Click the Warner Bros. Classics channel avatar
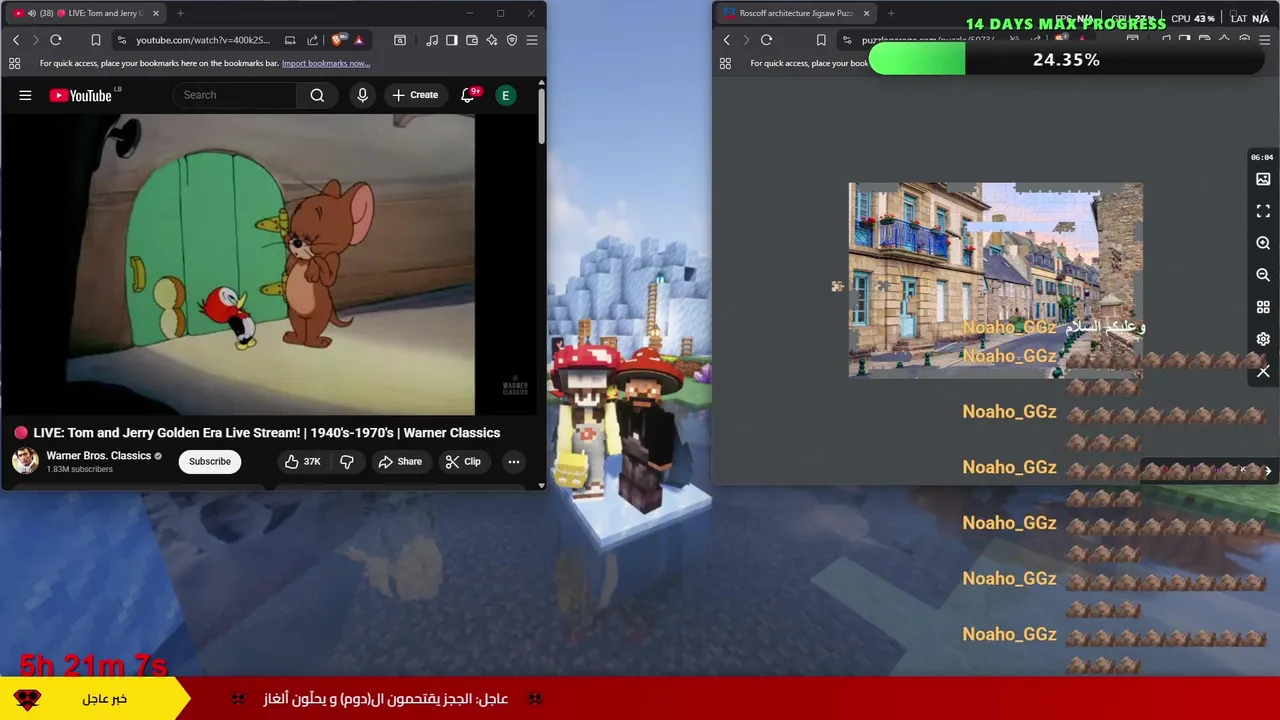 (x=25, y=461)
